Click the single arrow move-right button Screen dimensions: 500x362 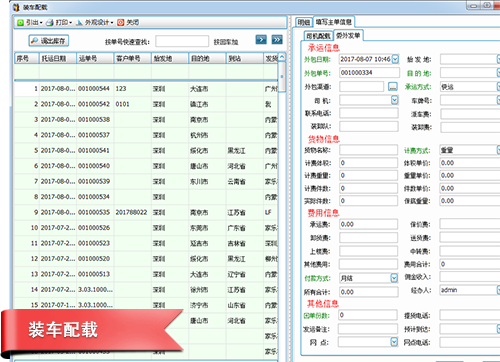pos(261,40)
